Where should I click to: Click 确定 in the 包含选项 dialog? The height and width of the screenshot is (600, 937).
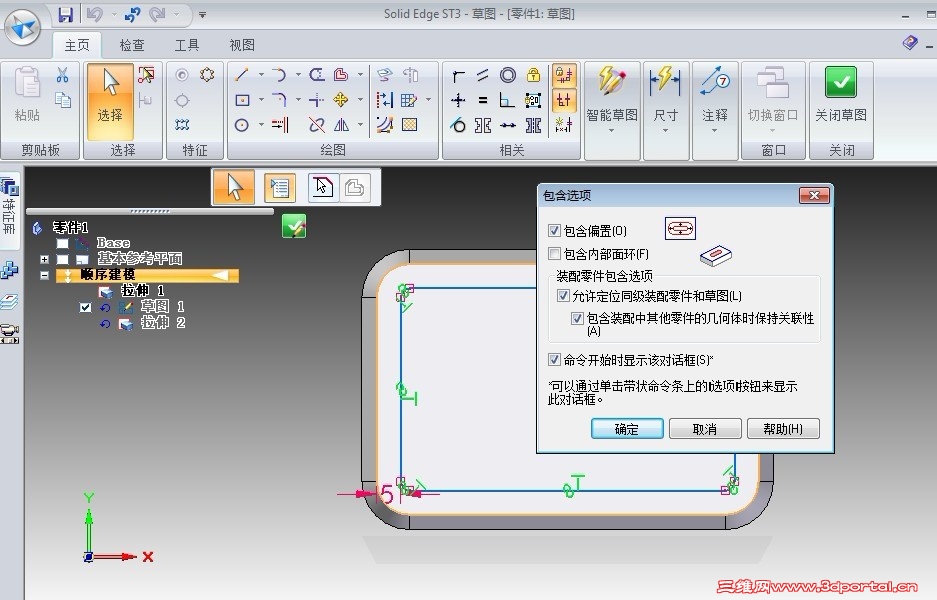click(x=627, y=428)
